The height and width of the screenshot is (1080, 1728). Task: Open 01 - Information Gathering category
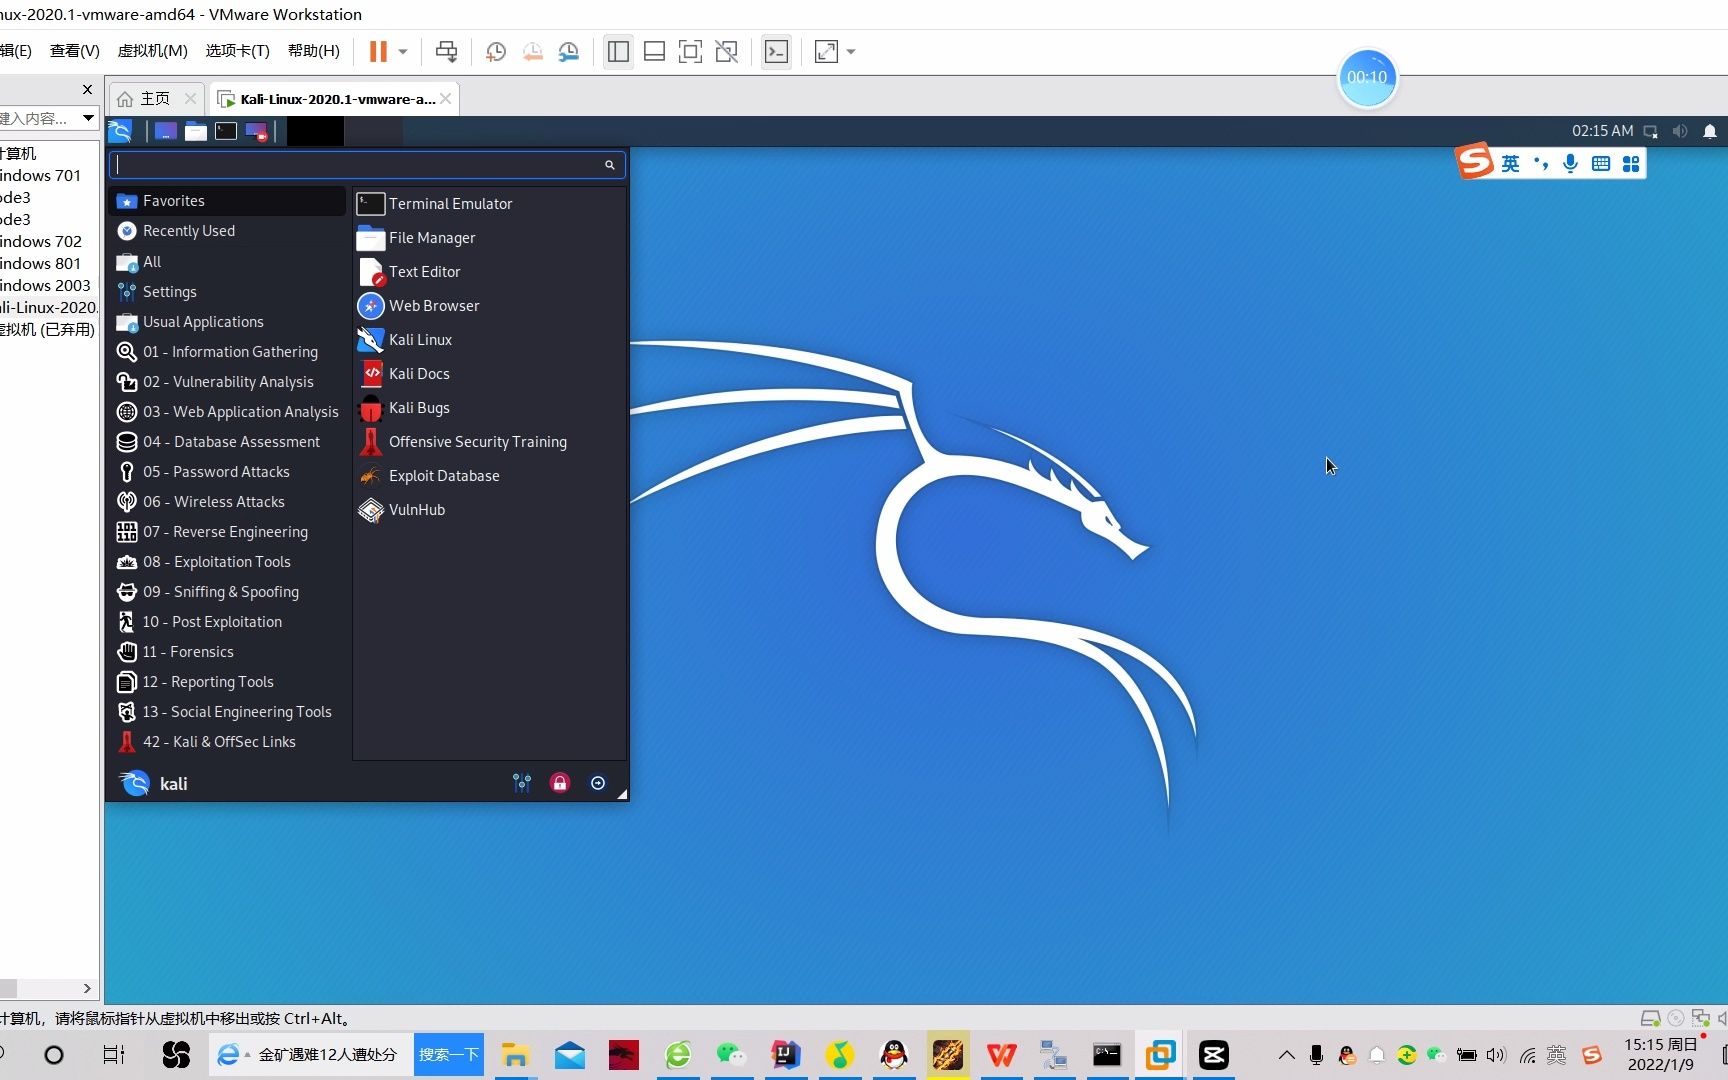coord(227,352)
